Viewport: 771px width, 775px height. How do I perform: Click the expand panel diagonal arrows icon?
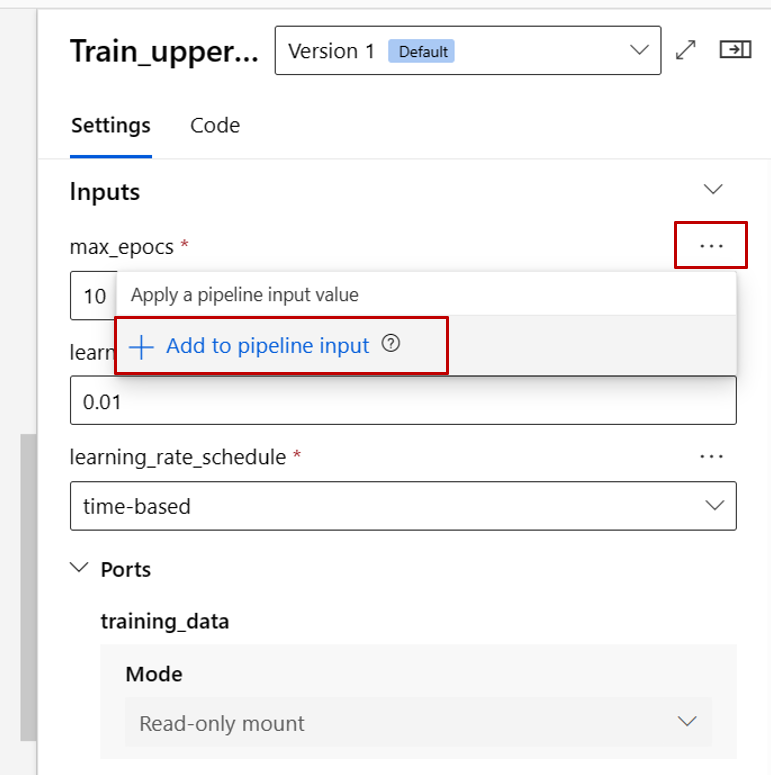coord(685,50)
